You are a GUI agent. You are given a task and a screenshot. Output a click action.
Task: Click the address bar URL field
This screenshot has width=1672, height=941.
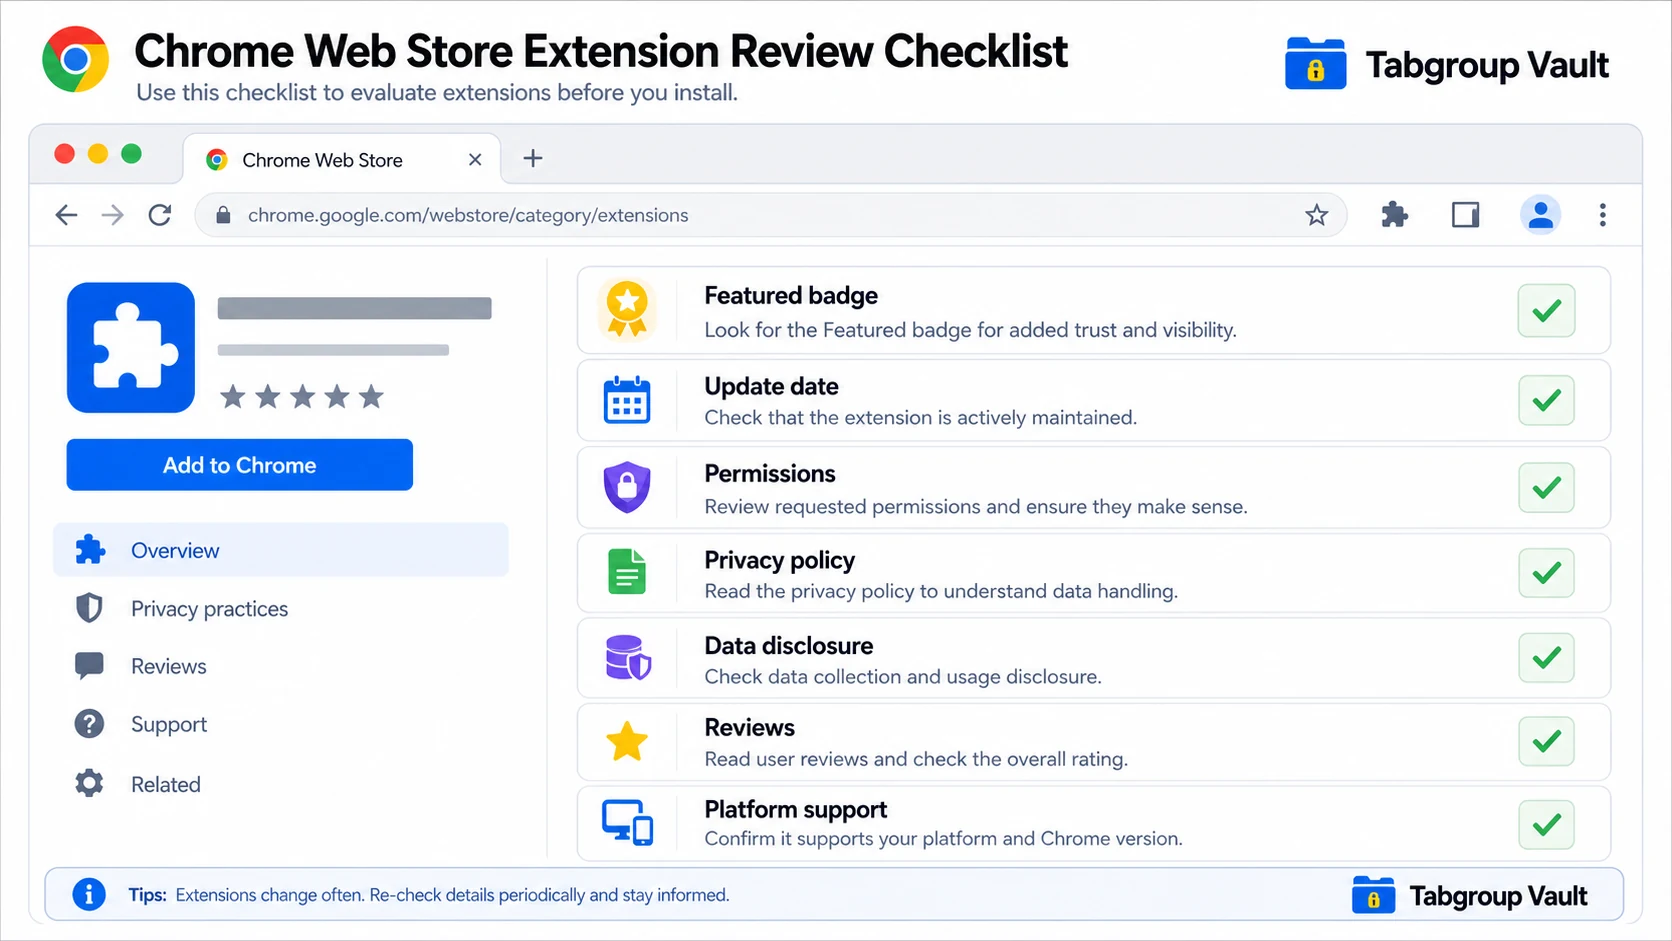(770, 215)
